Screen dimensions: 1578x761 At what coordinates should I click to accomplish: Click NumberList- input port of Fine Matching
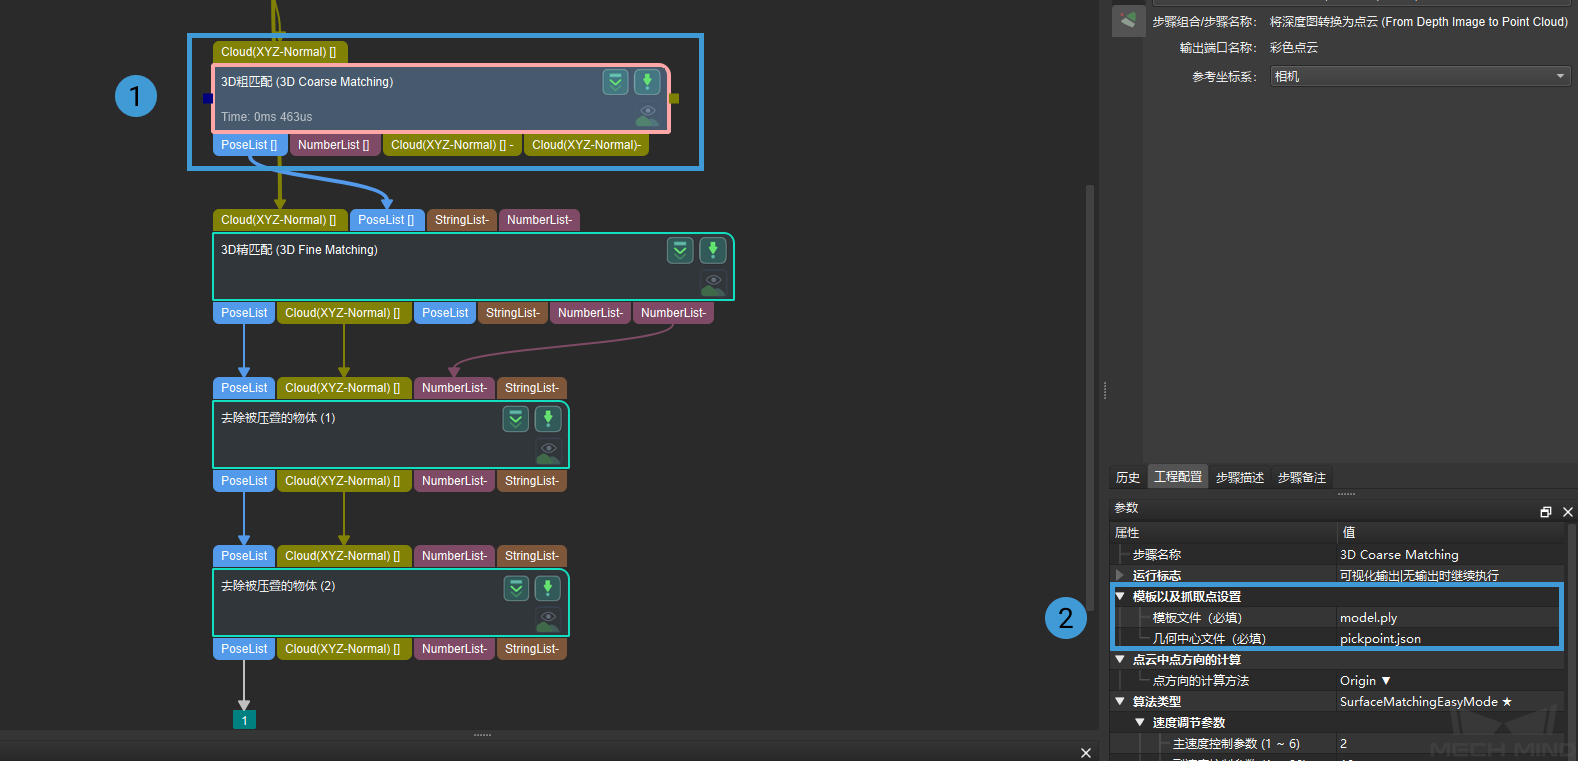[539, 220]
